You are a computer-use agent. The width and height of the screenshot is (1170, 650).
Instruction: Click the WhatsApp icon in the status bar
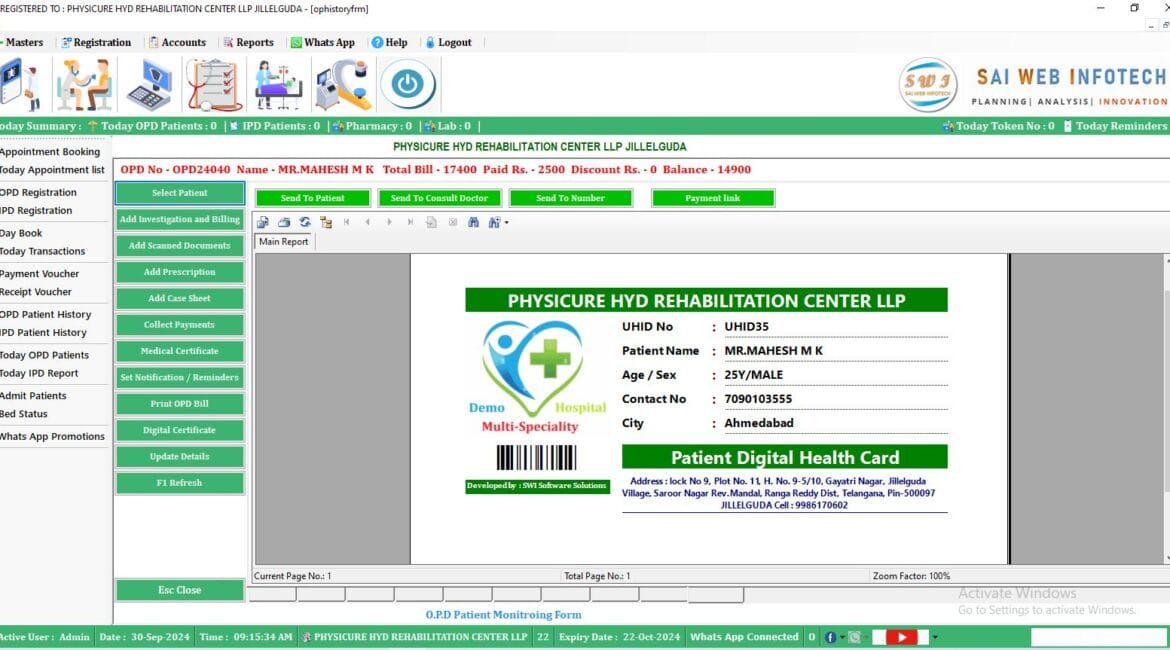click(855, 637)
